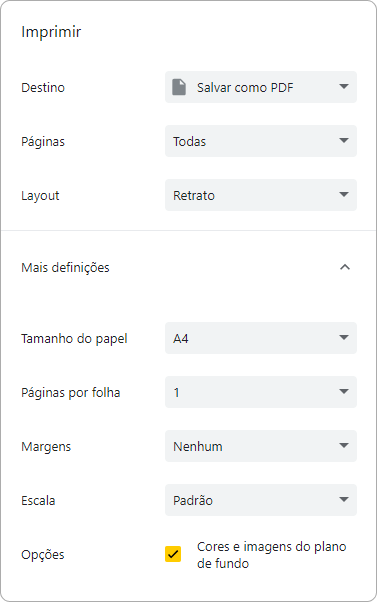Click the Páginas dropdown arrow icon
This screenshot has height=602, width=377.
(344, 141)
